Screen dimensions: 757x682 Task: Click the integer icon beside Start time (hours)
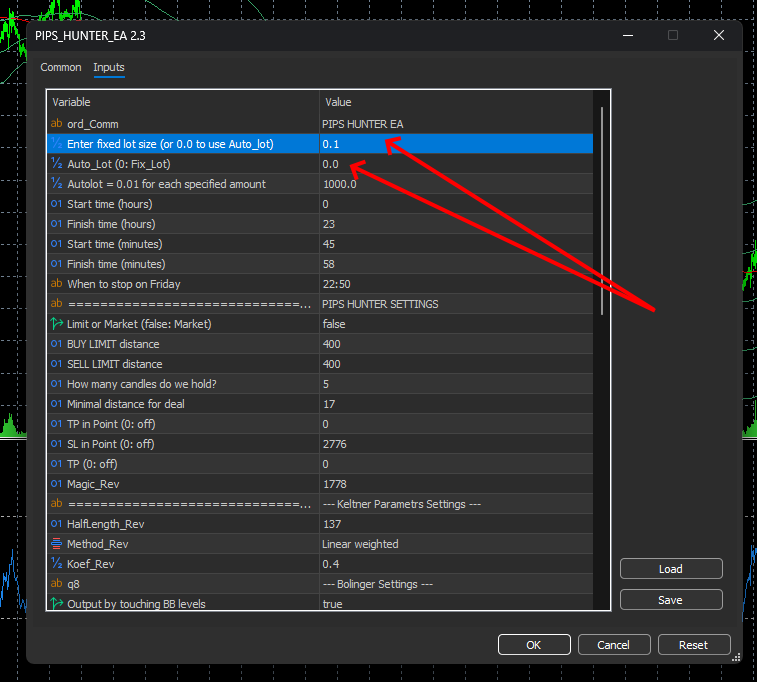56,204
